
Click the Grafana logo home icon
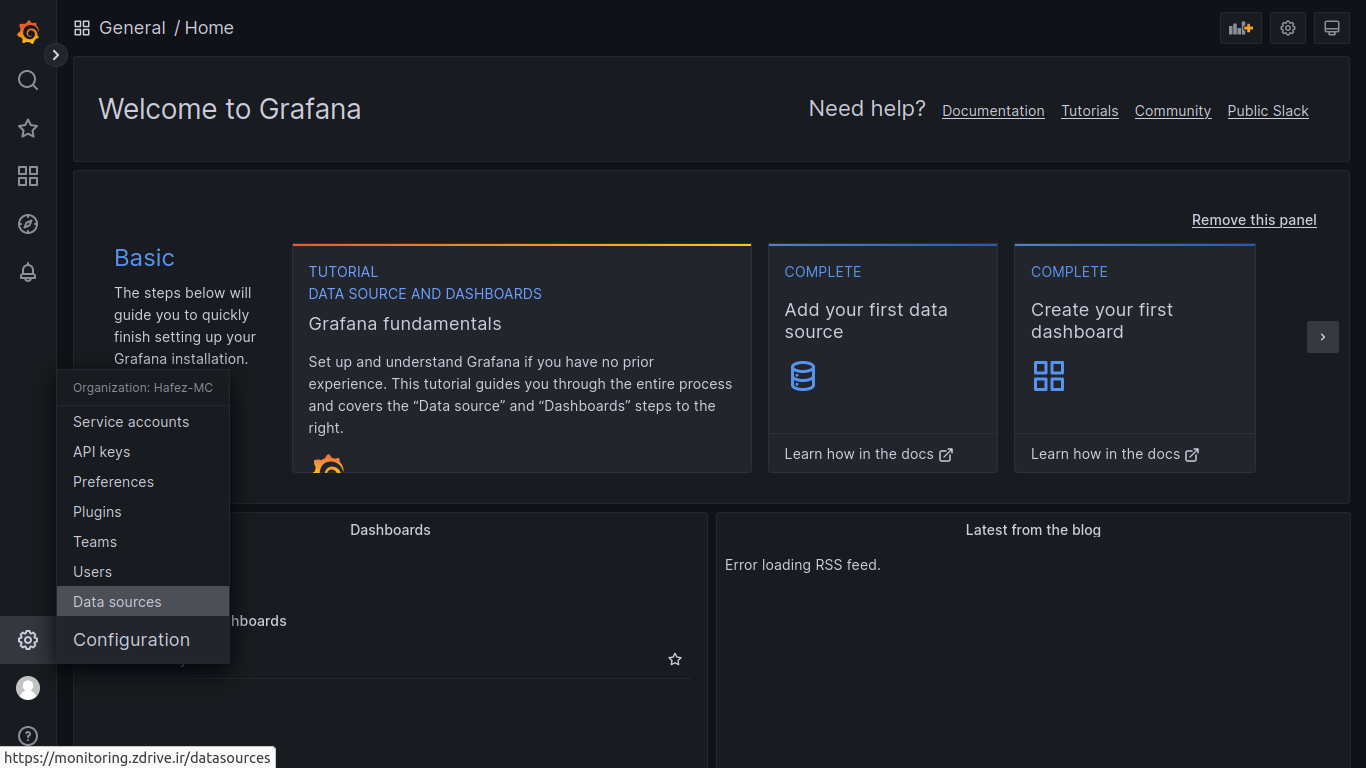pos(28,32)
